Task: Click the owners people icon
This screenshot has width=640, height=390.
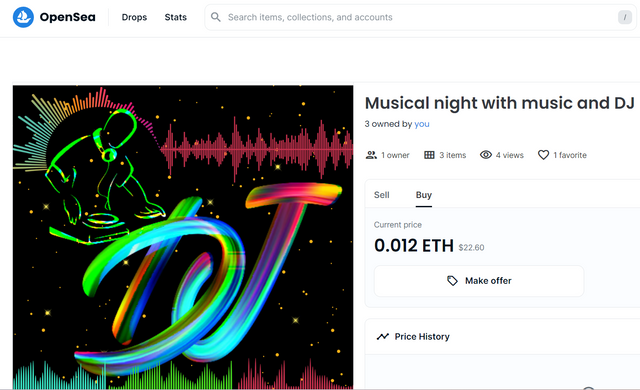Action: (x=371, y=155)
